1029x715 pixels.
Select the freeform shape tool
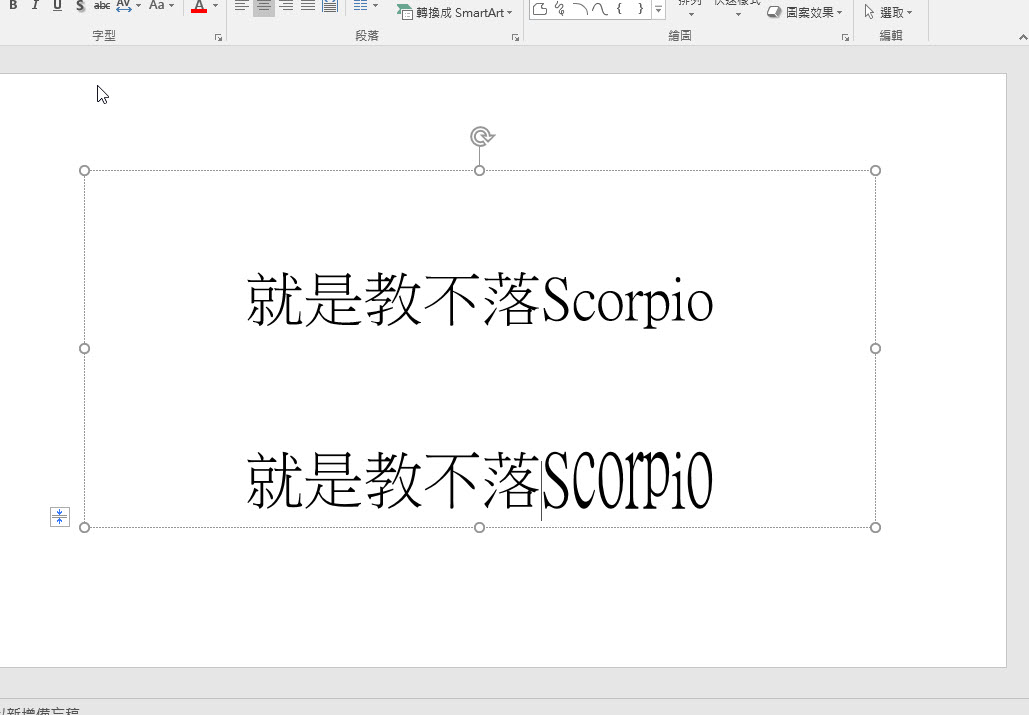click(540, 9)
